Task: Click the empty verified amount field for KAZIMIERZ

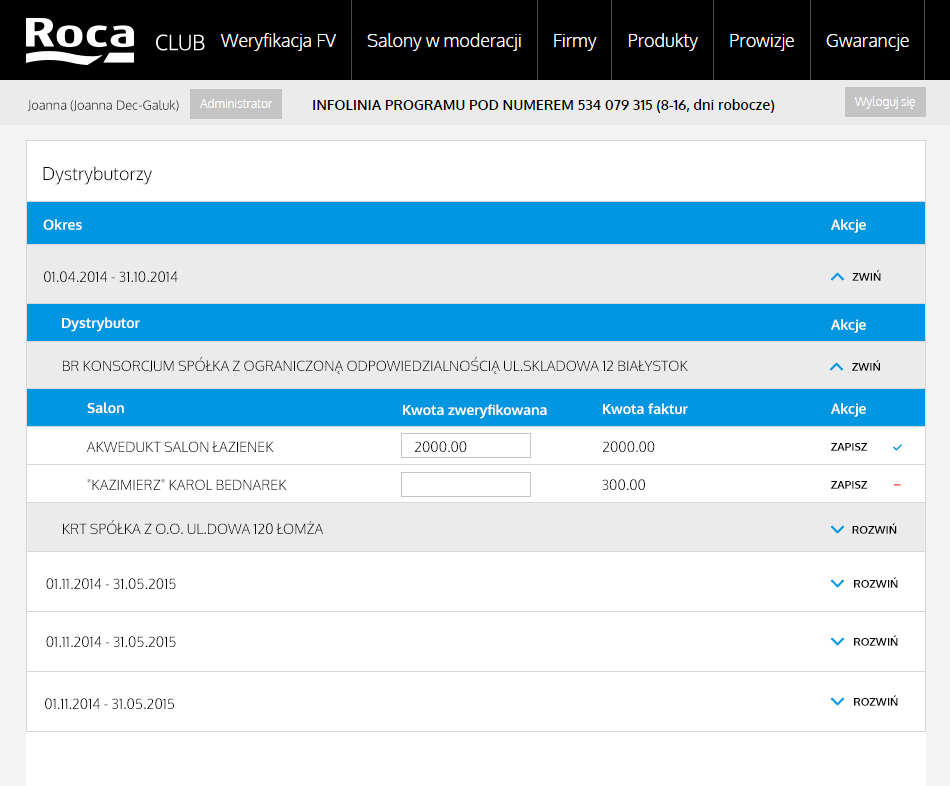Action: pyautogui.click(x=466, y=484)
